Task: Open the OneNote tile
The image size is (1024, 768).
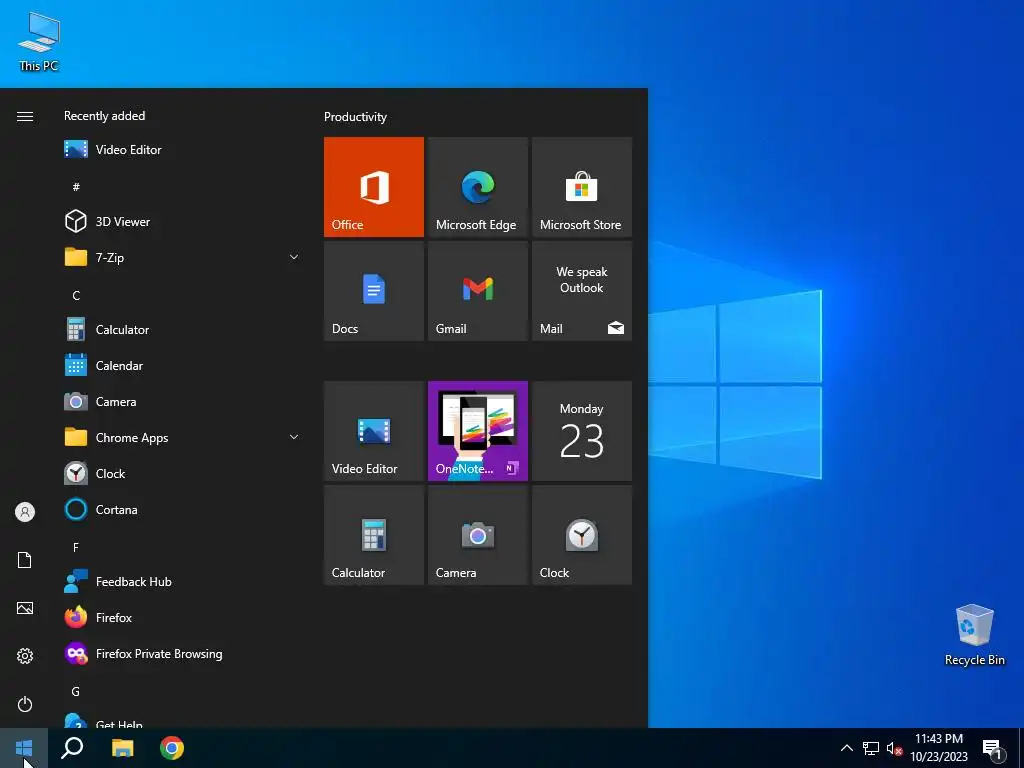Action: coord(477,431)
